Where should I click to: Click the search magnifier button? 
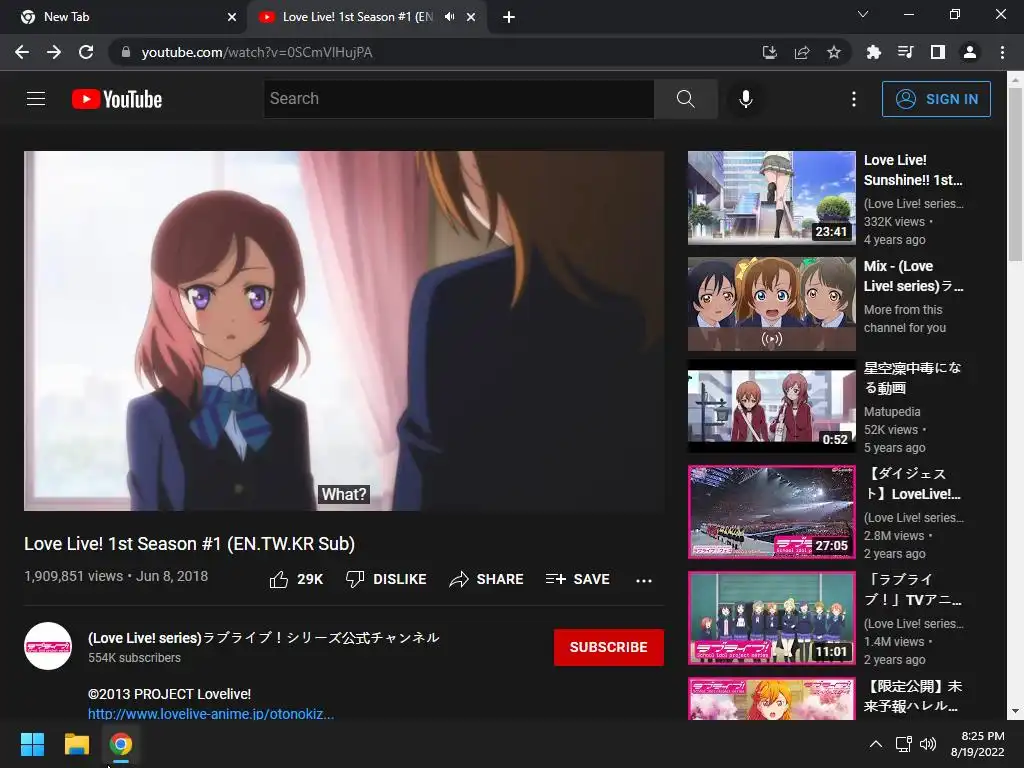click(x=685, y=99)
